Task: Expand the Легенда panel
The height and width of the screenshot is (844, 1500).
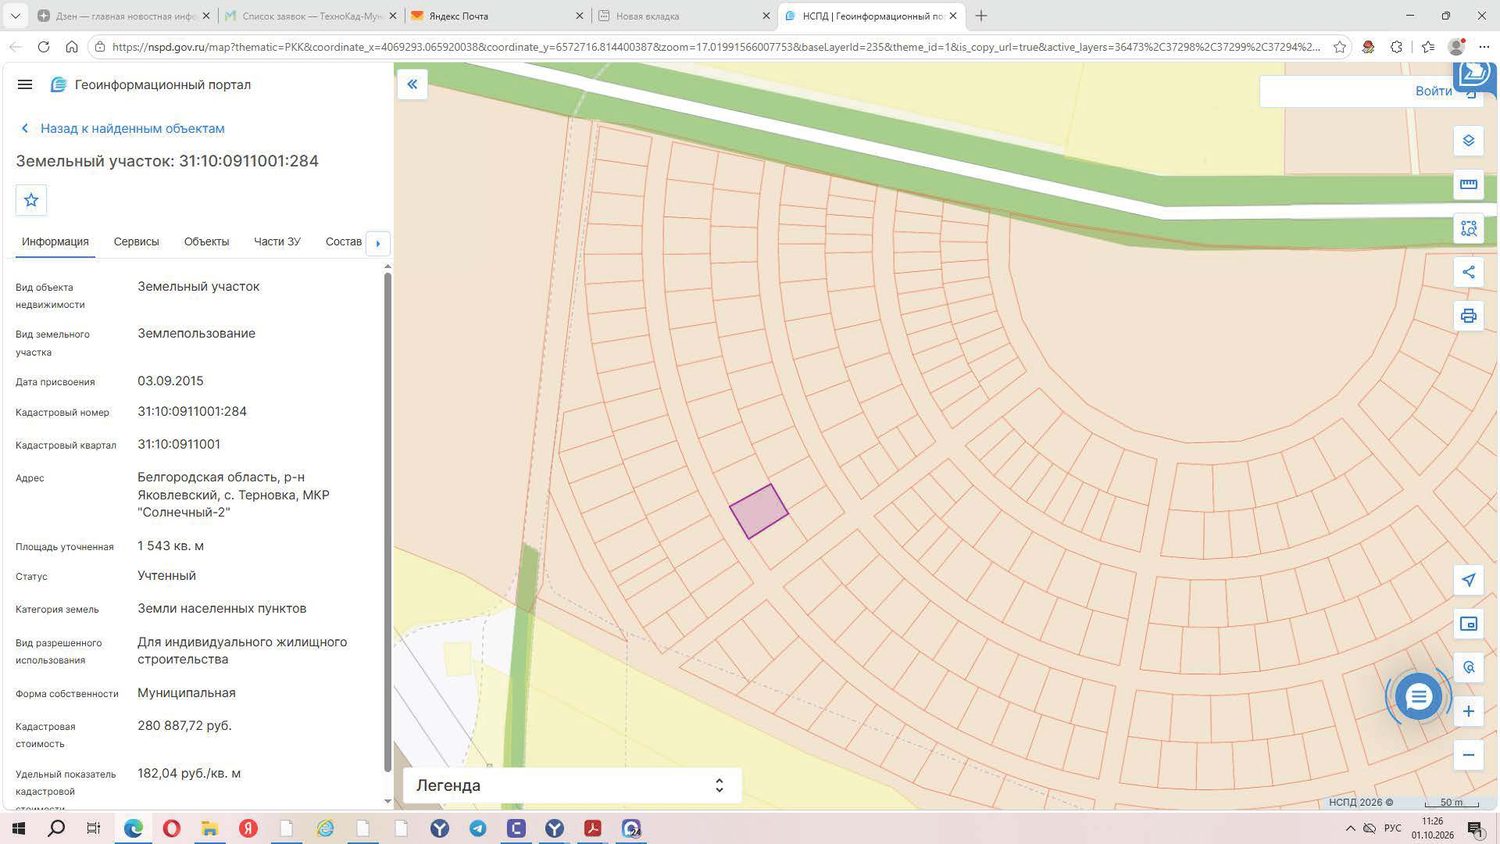Action: (572, 786)
